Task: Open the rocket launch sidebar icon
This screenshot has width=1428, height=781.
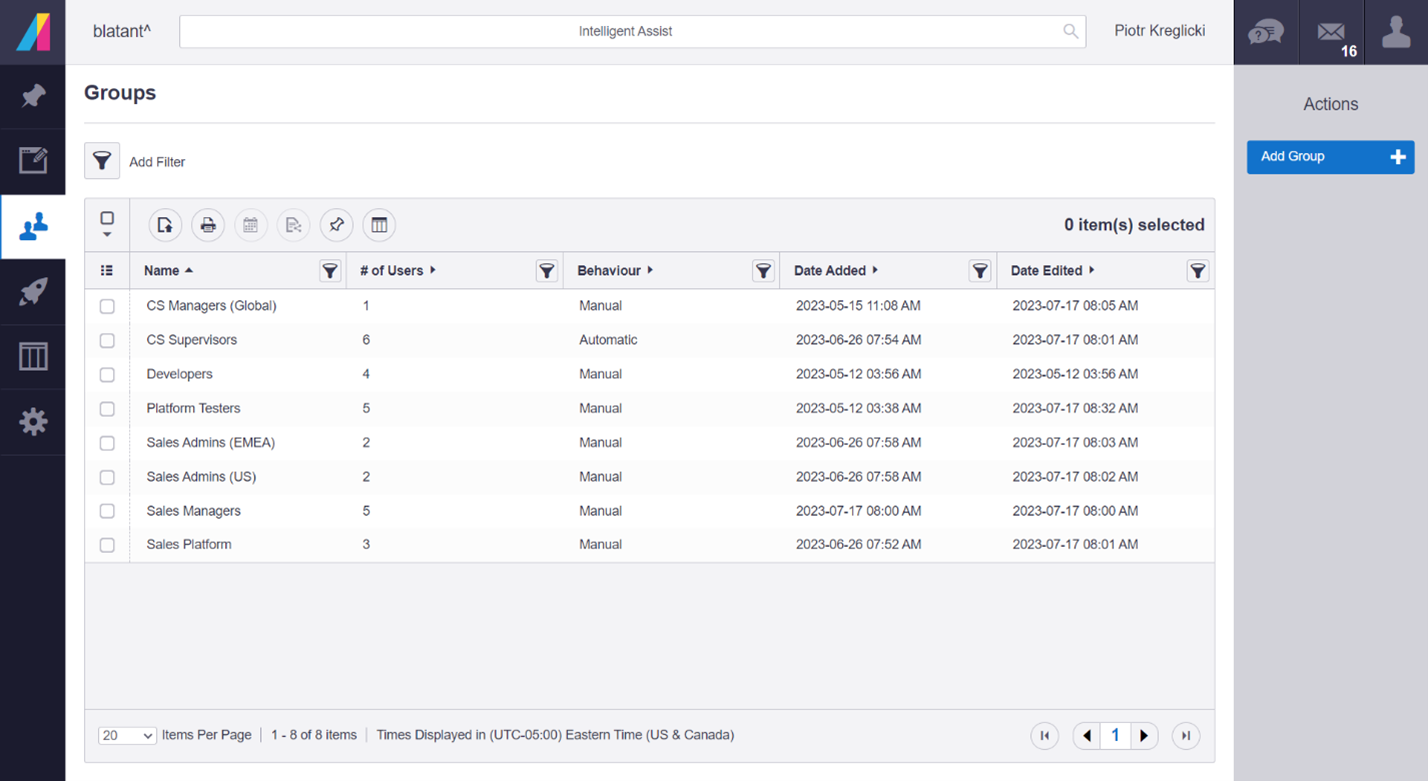Action: point(33,292)
